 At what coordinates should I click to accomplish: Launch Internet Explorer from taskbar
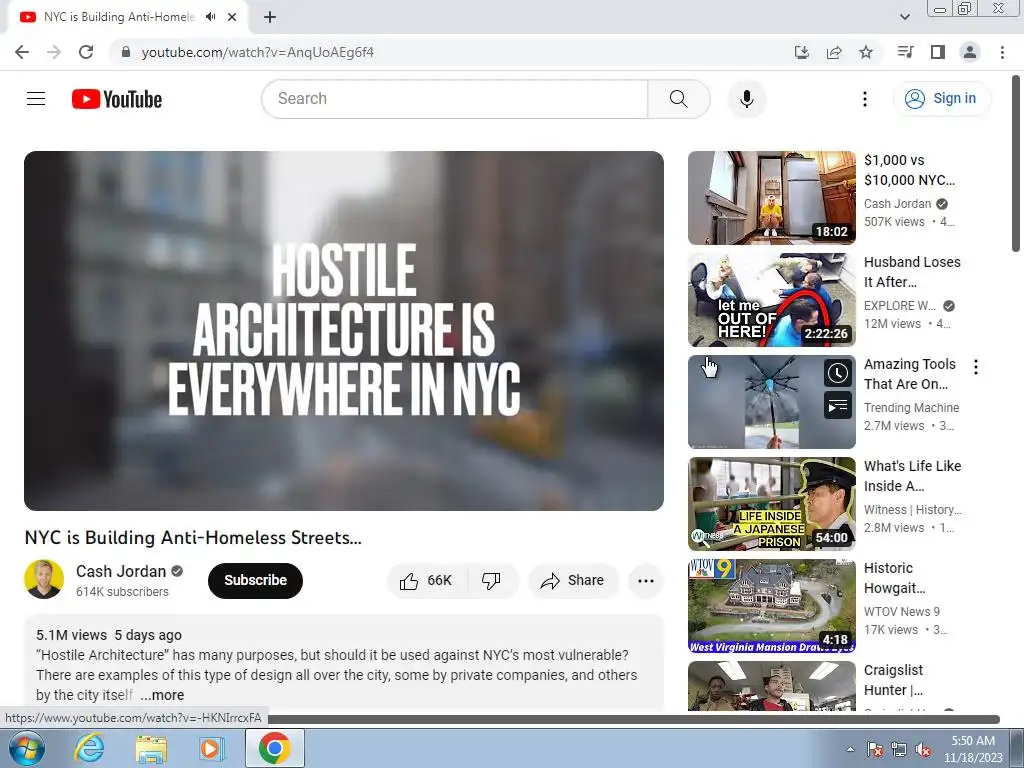click(88, 748)
